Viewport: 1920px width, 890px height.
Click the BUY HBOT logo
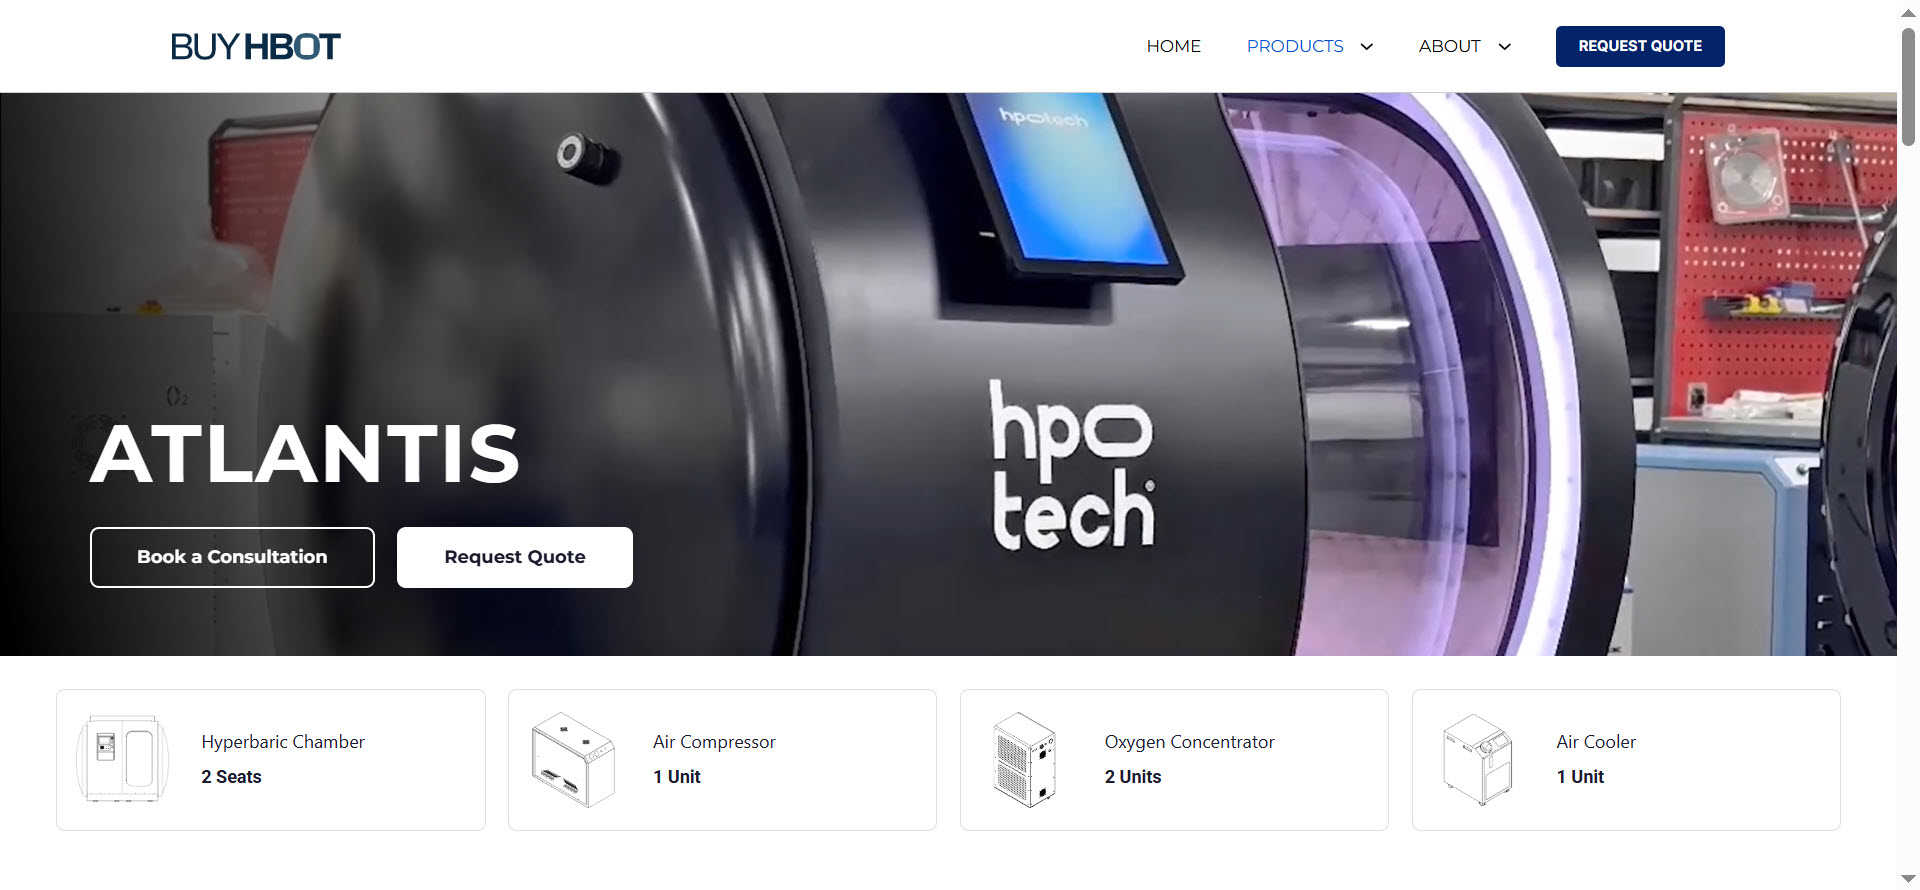tap(255, 46)
